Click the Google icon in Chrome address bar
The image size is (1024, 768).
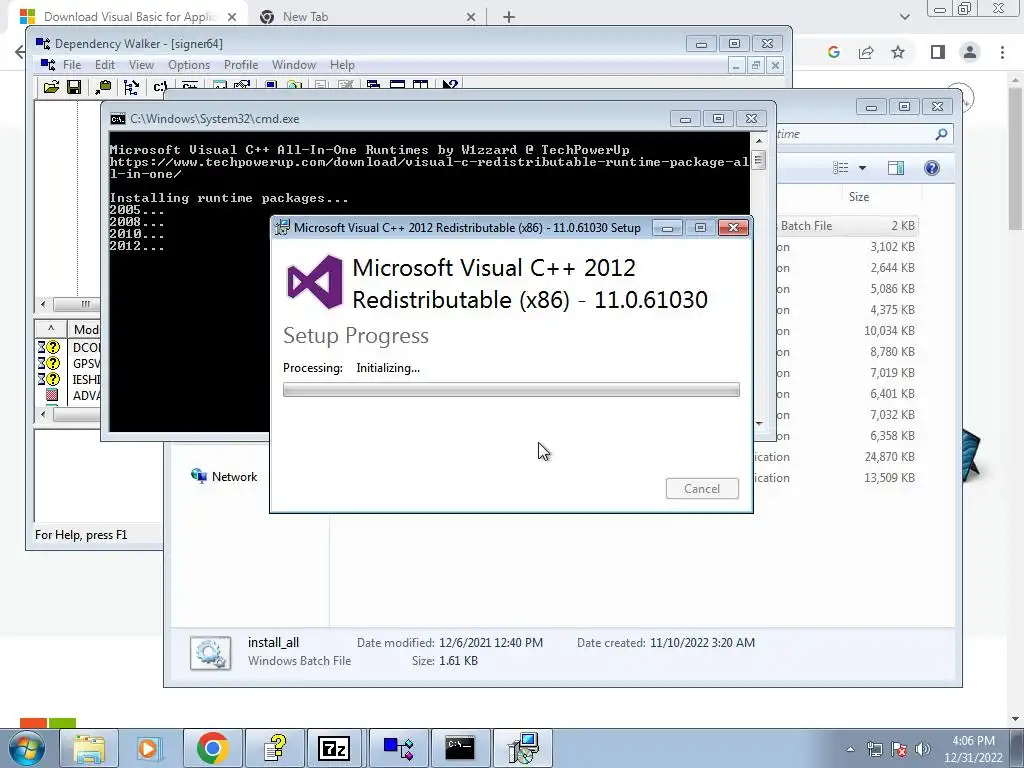click(x=833, y=52)
